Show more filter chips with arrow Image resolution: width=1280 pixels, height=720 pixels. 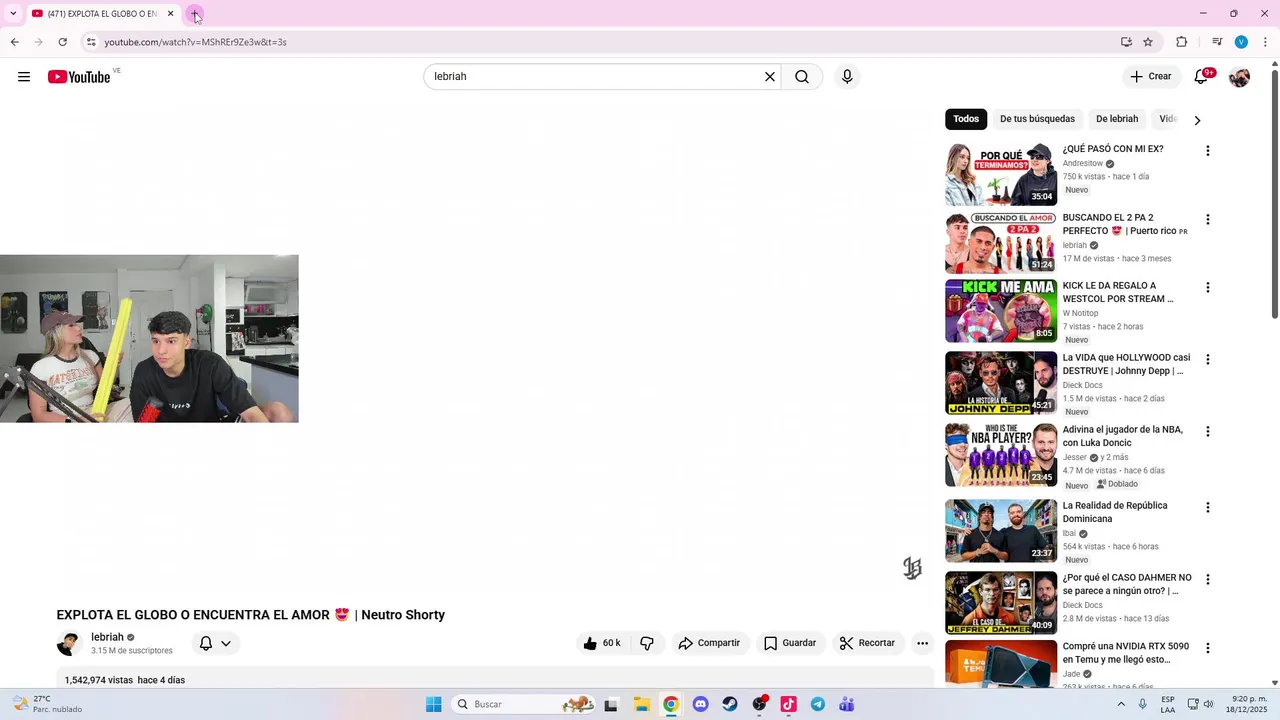1197,120
